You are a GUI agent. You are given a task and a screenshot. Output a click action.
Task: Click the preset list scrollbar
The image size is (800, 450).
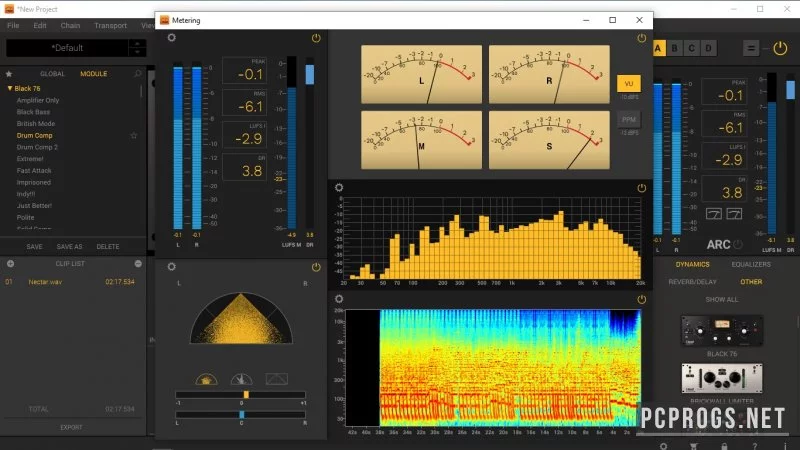pyautogui.click(x=141, y=92)
